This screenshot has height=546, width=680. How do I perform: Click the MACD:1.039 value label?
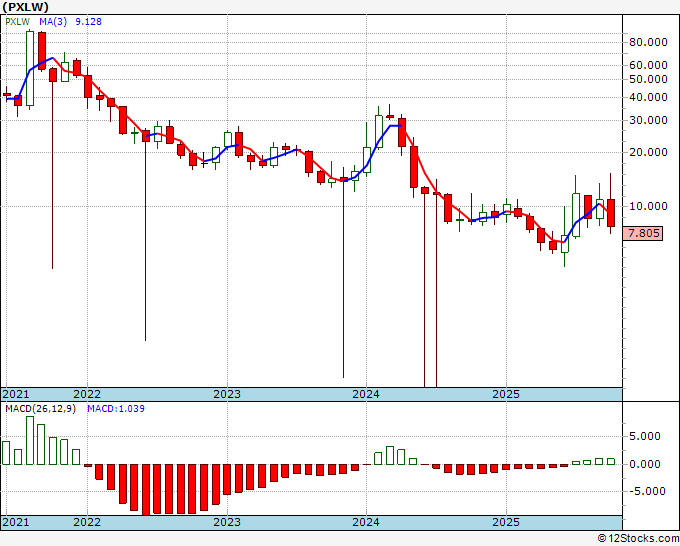(116, 409)
